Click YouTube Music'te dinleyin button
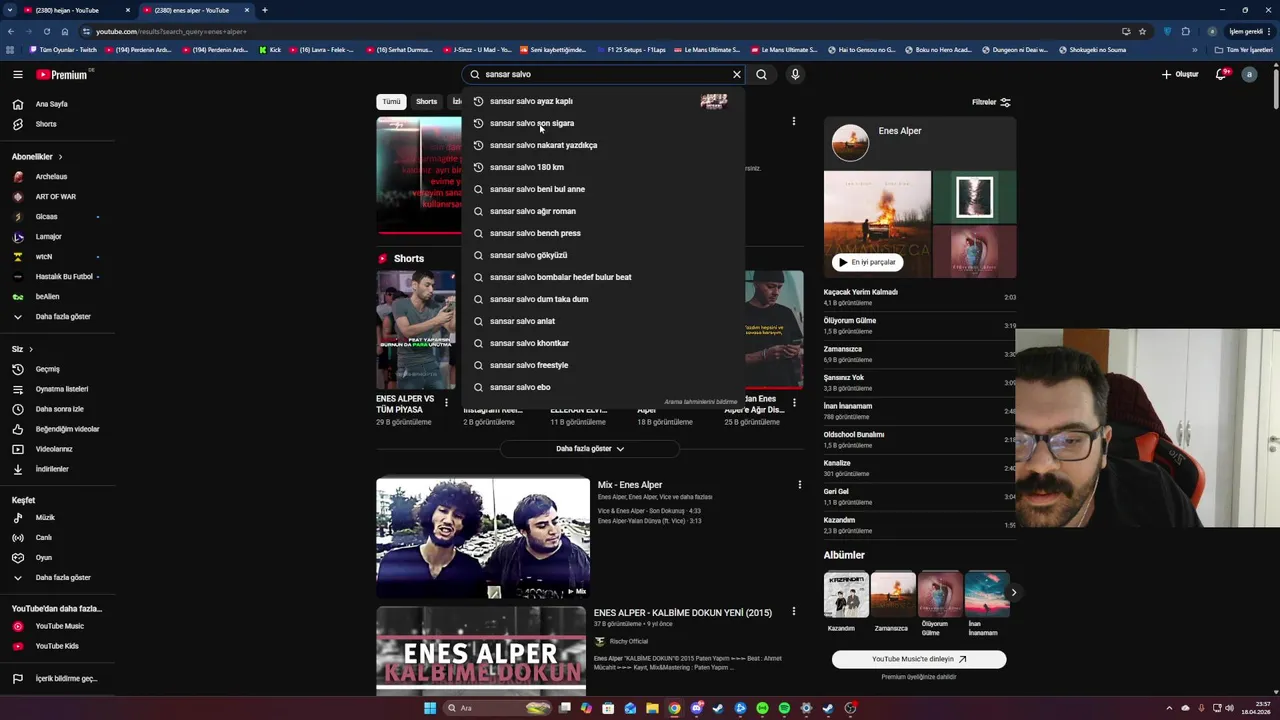 click(919, 659)
